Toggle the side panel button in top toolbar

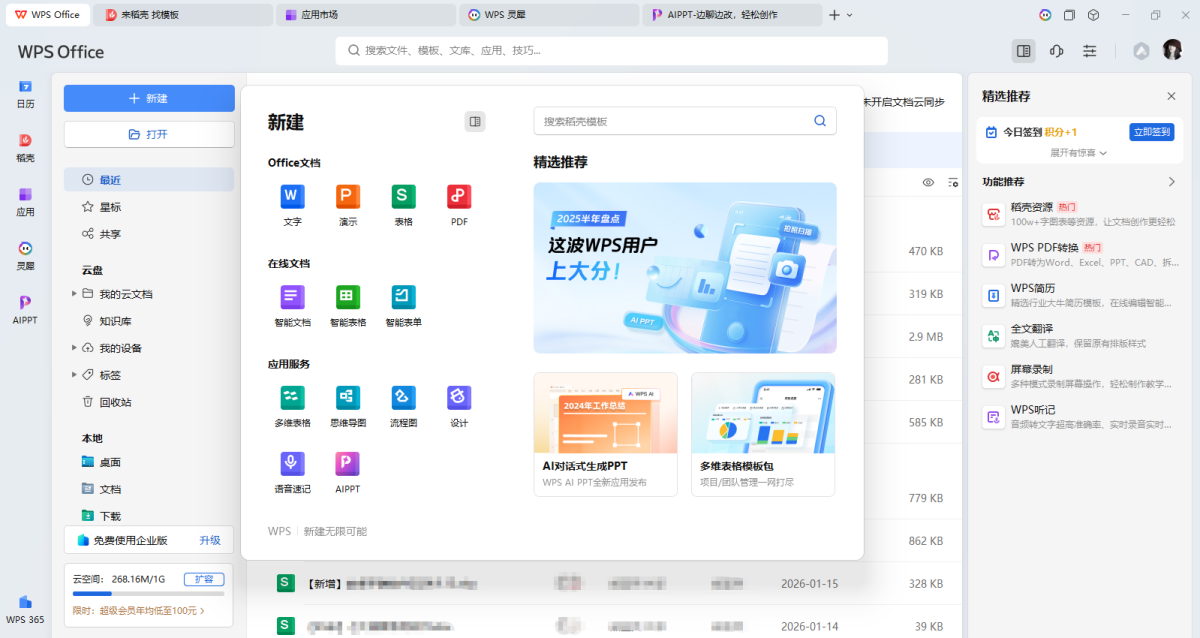pyautogui.click(x=1023, y=51)
